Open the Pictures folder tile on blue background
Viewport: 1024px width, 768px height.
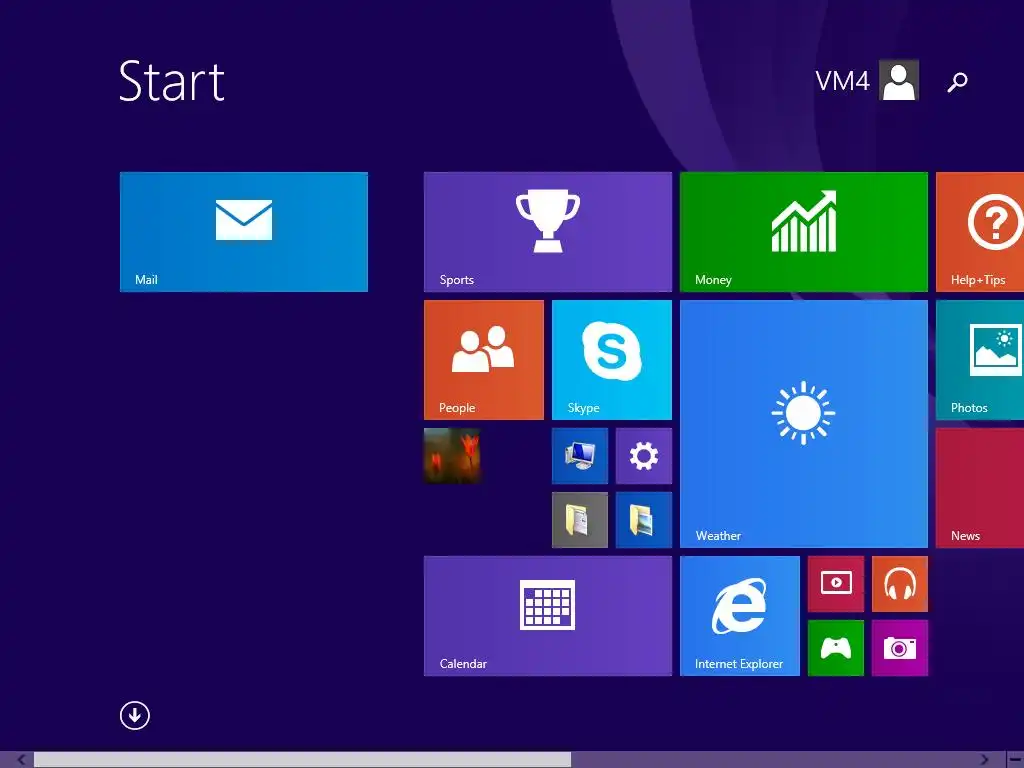(643, 520)
